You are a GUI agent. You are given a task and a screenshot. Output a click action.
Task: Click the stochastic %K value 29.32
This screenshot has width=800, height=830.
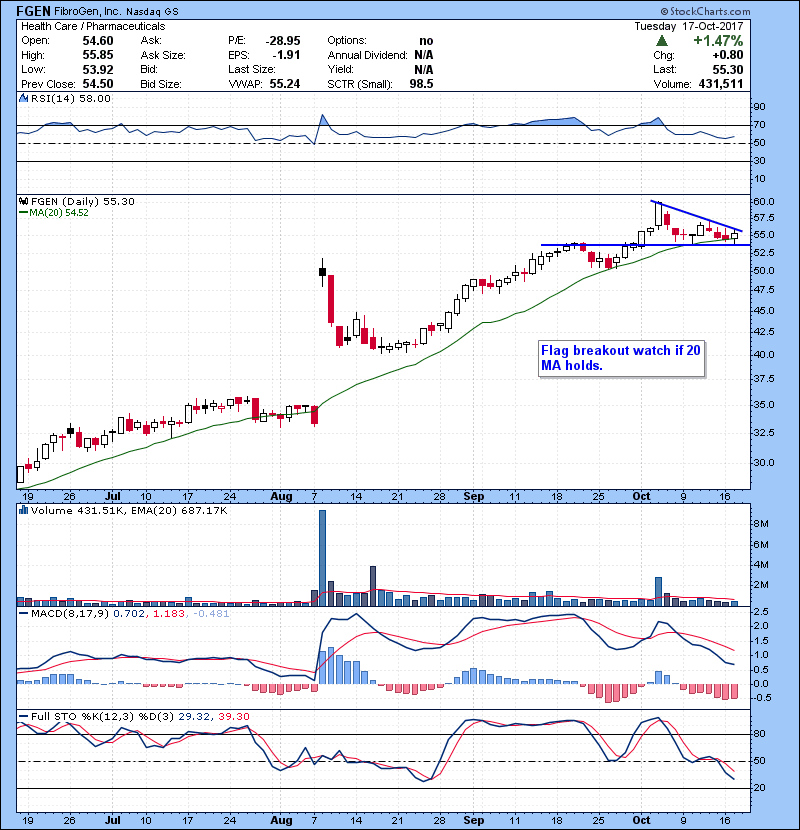click(x=195, y=716)
